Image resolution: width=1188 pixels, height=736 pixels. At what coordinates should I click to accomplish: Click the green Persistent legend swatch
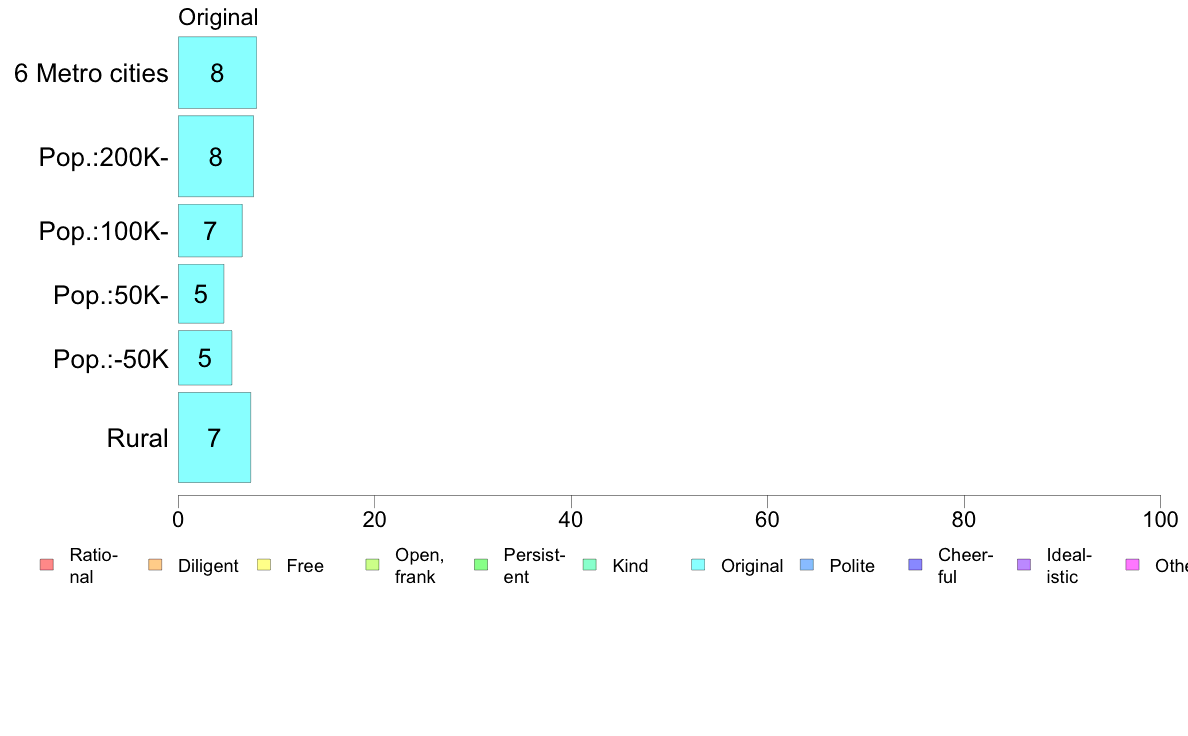[481, 565]
